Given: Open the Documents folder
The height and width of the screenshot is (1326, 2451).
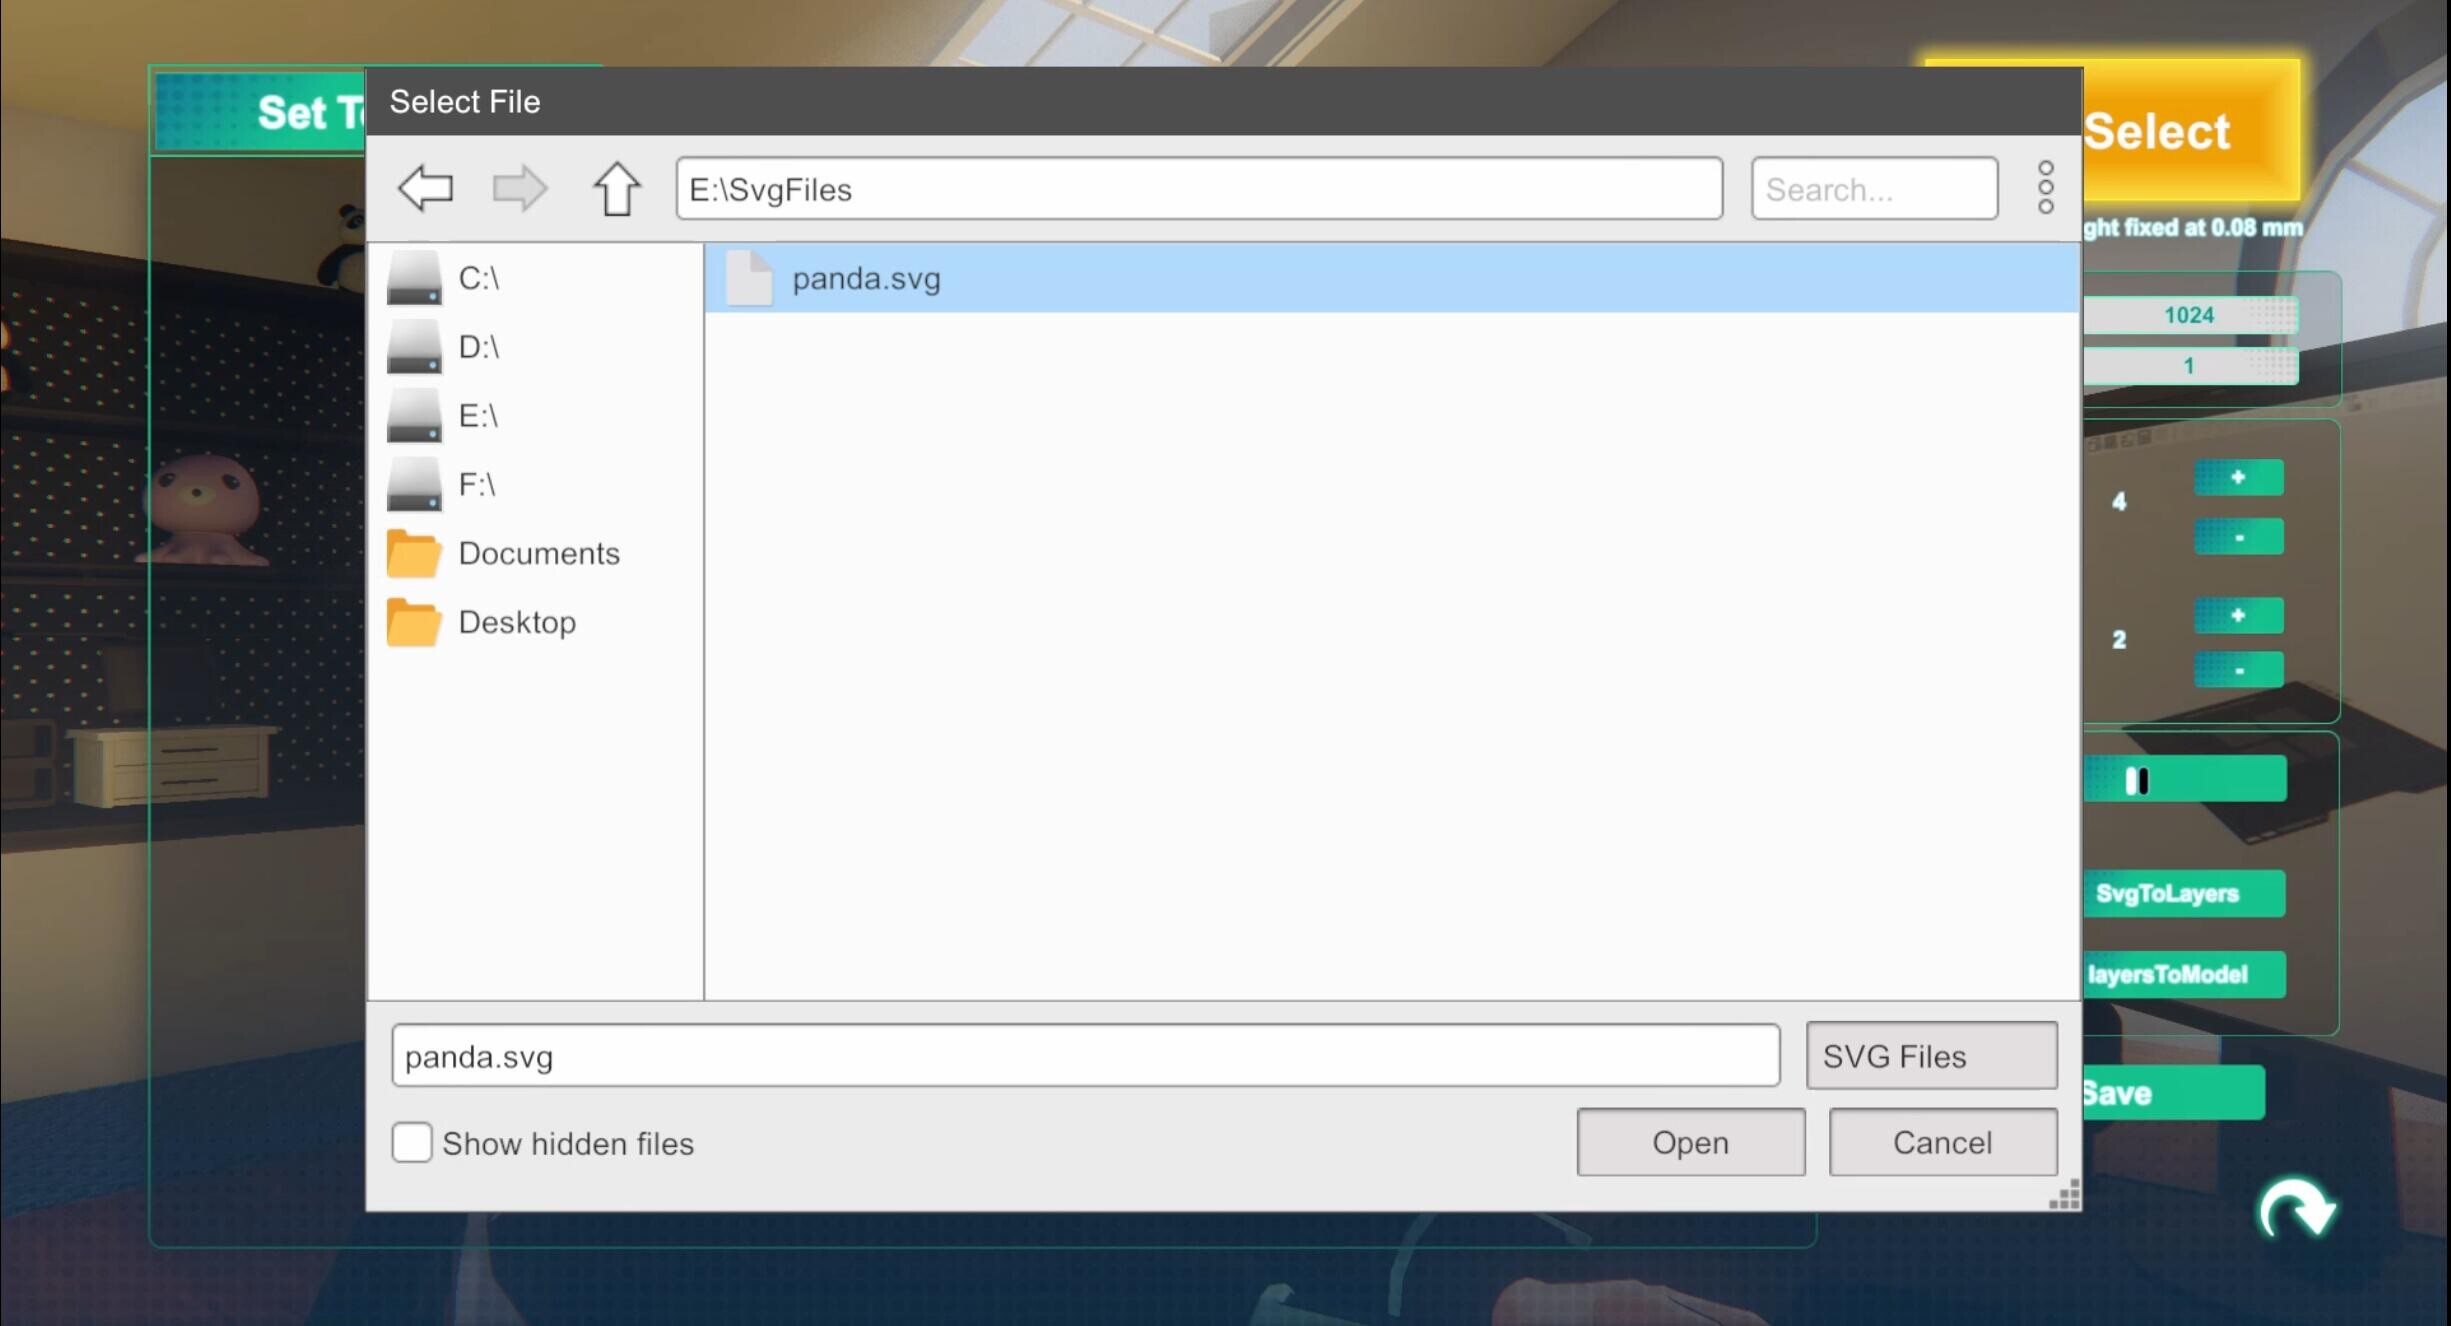Looking at the screenshot, I should 539,553.
